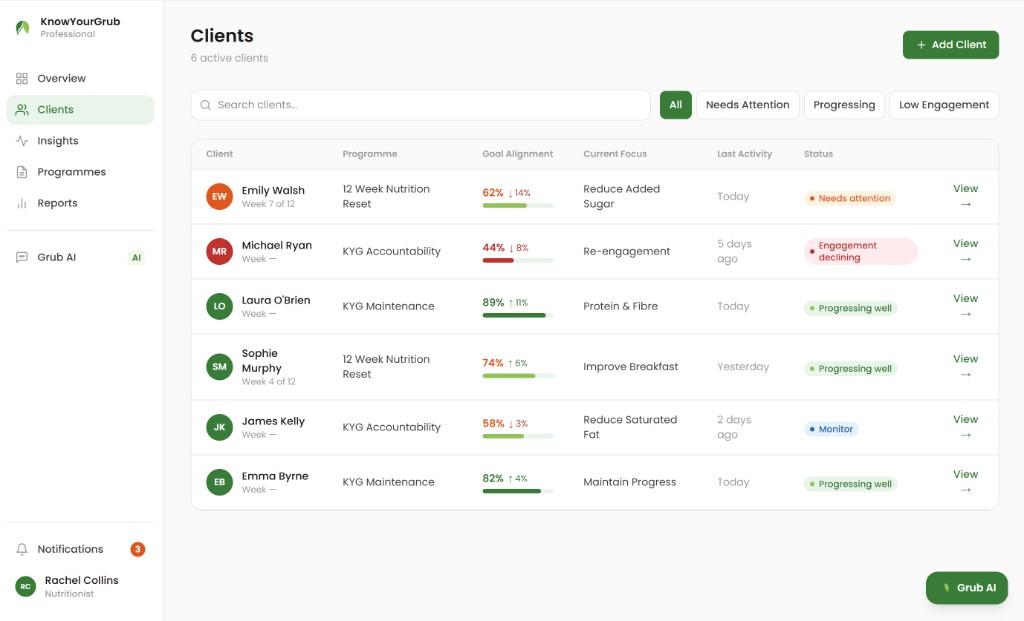Click the Overview grid icon
The width and height of the screenshot is (1024, 621).
[22, 78]
